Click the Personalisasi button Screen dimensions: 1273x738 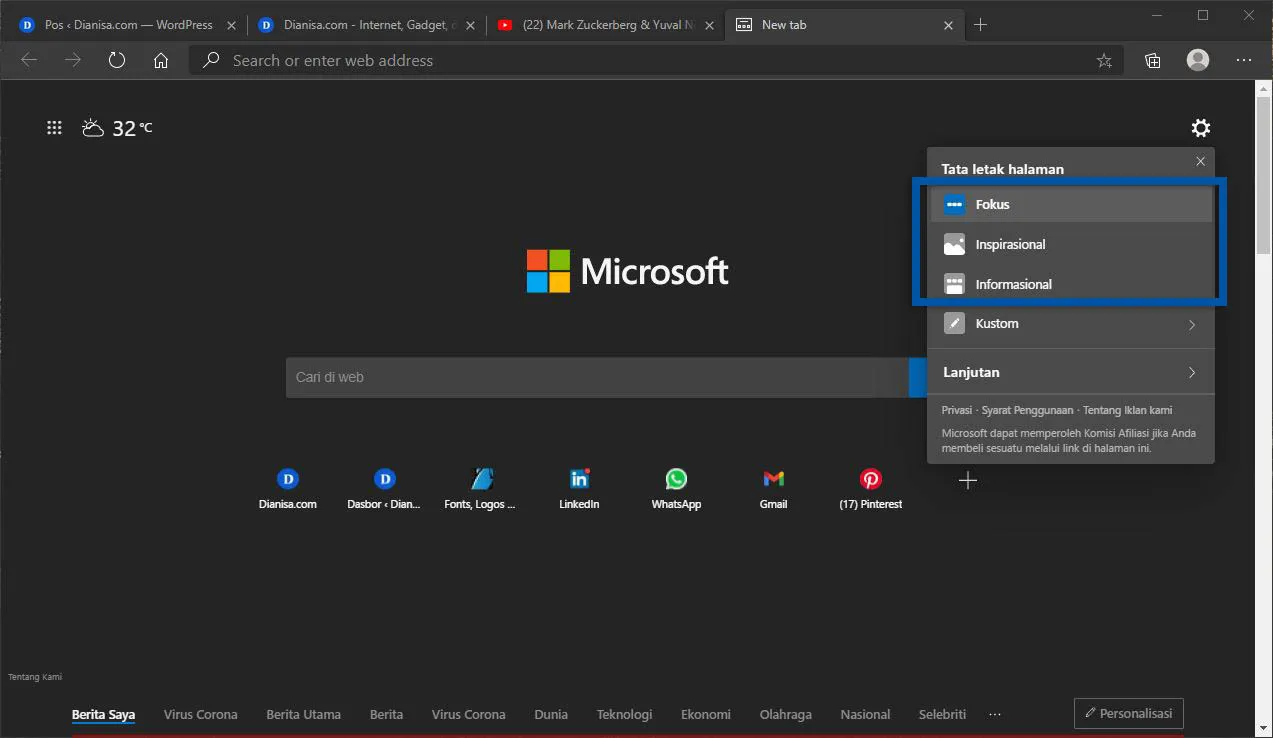[1128, 713]
